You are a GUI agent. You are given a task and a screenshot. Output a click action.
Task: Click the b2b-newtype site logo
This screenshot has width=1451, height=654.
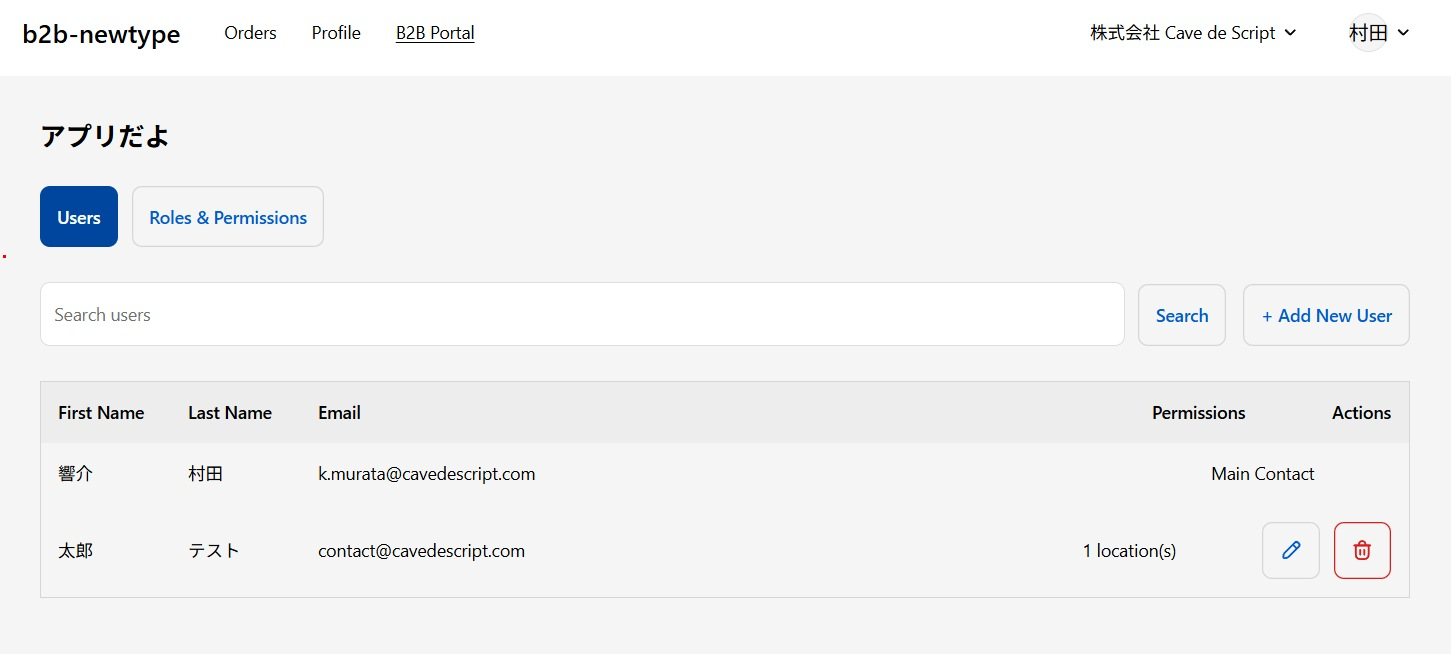101,34
